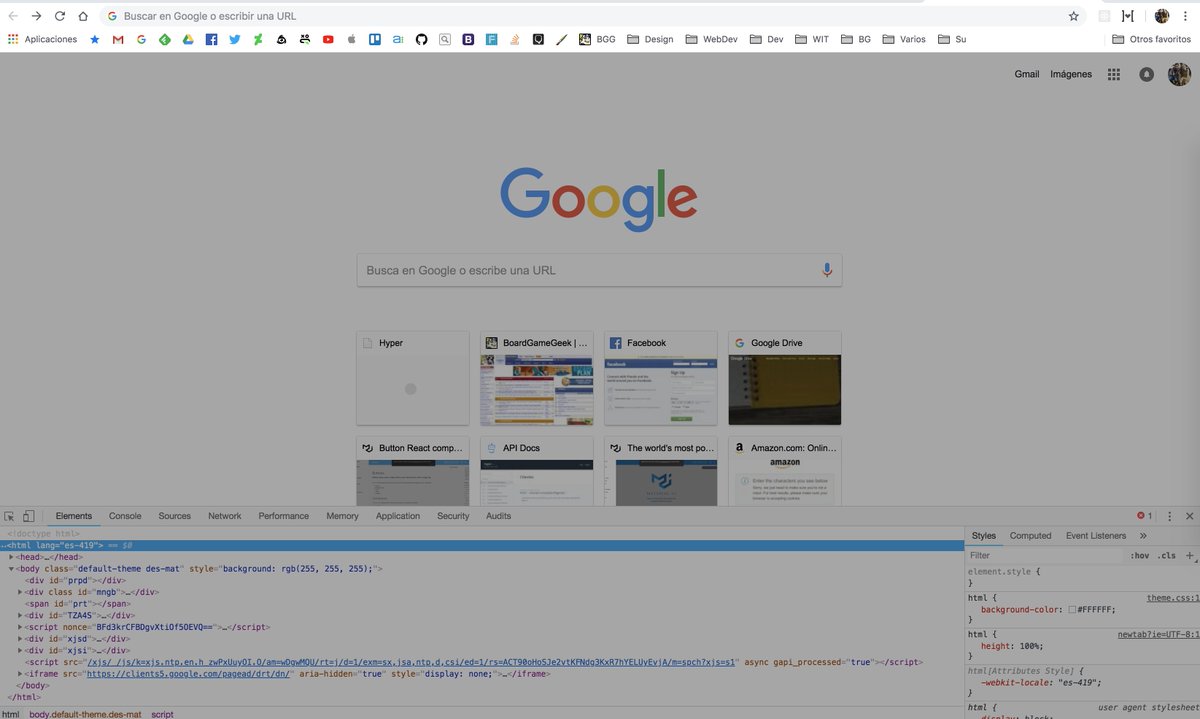Open the Google Drive bookmark icon
The width and height of the screenshot is (1200, 719).
(x=187, y=40)
